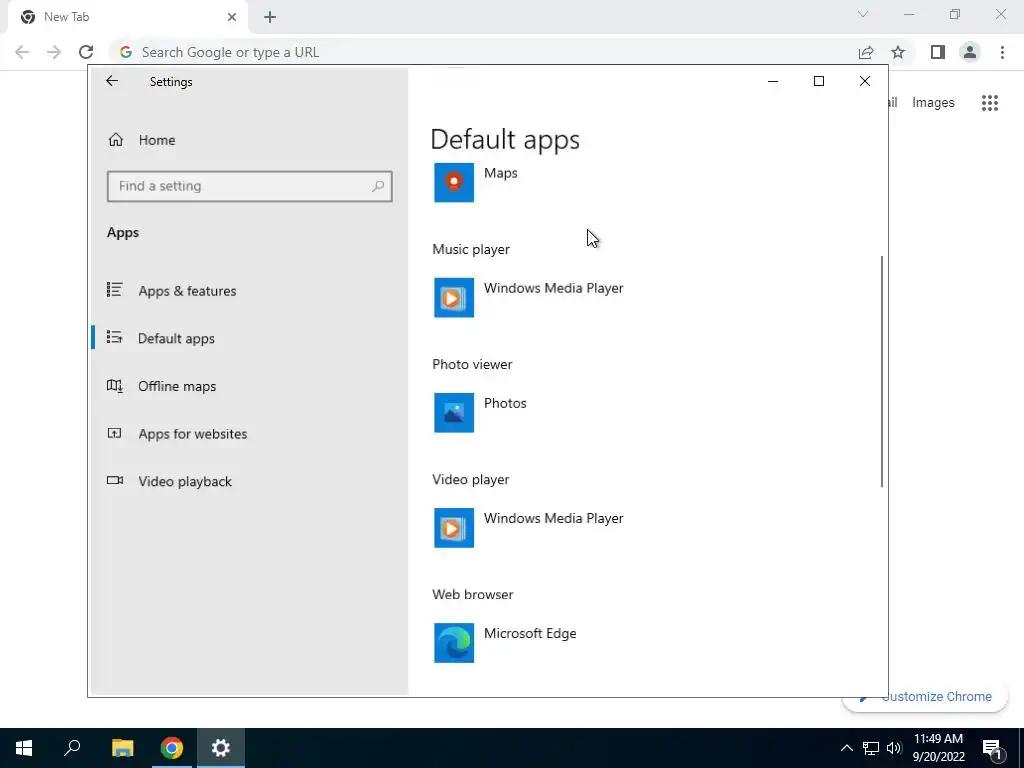Click the Find a setting search box

point(249,186)
